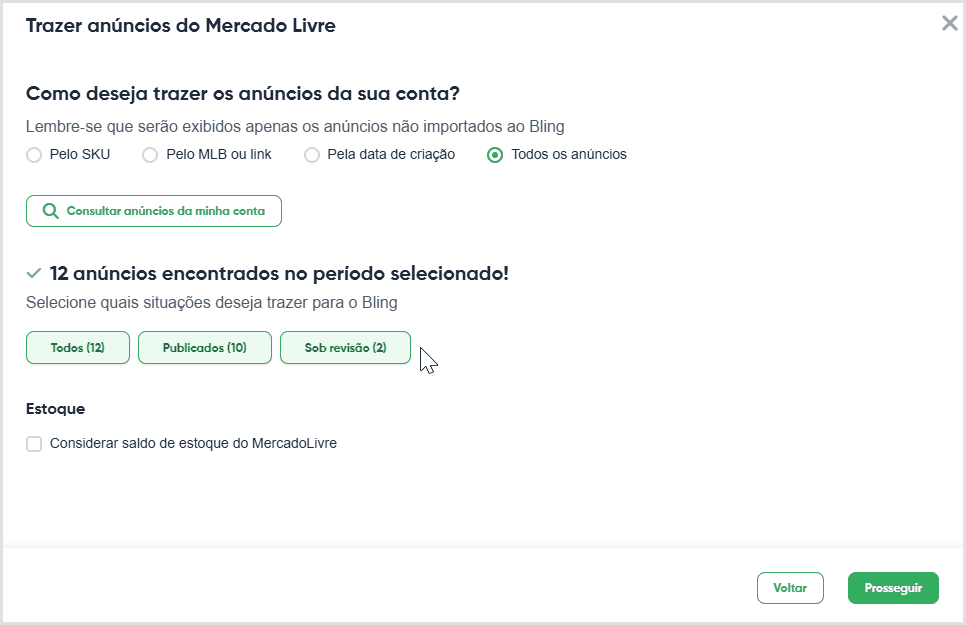Viewport: 966px width, 625px height.
Task: Filter by Todos (12) situation
Action: 78,348
